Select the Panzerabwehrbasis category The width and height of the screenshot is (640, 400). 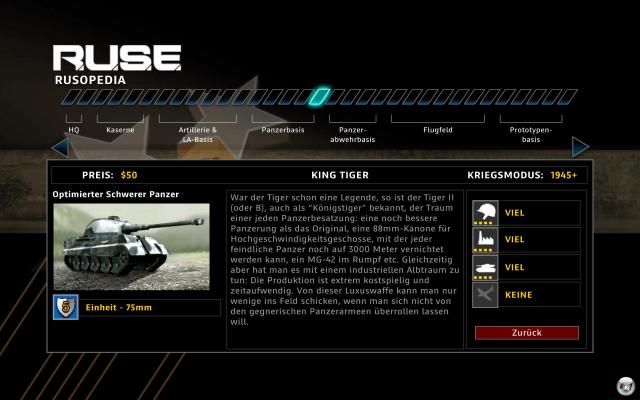[353, 135]
